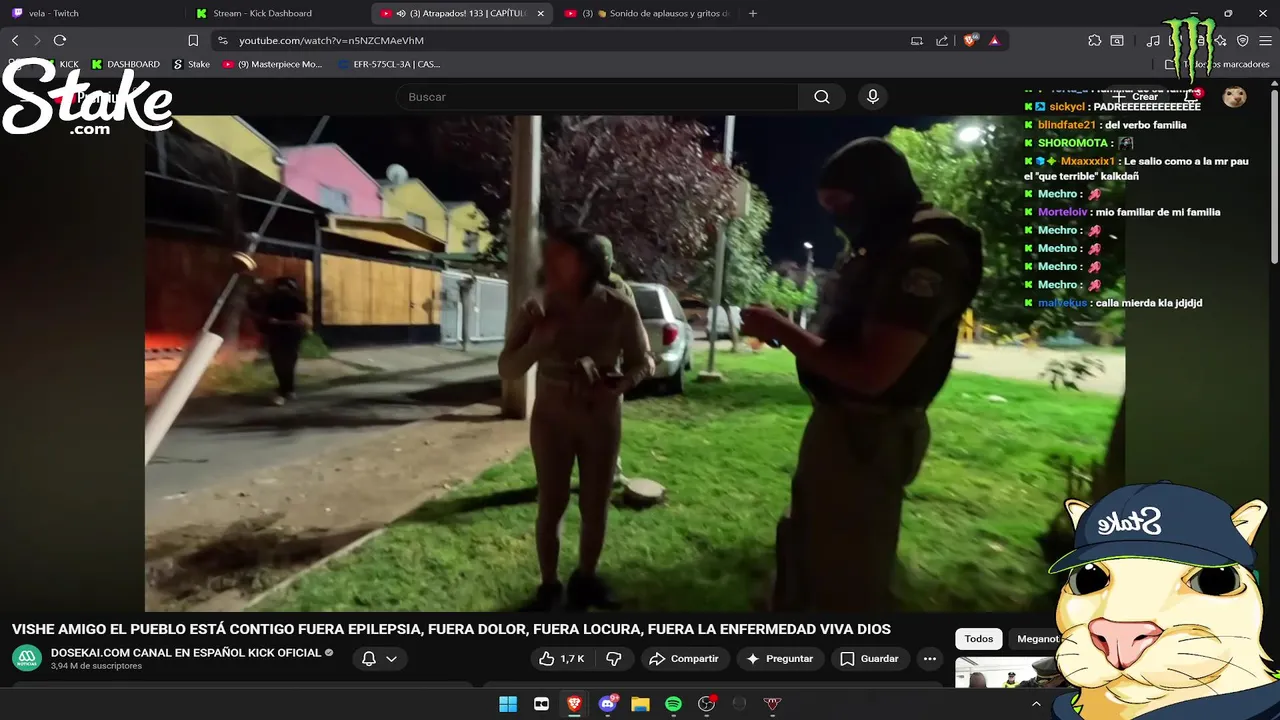Image resolution: width=1280 pixels, height=720 pixels.
Task: Close the Atrapados! 133 tab
Action: 541,13
